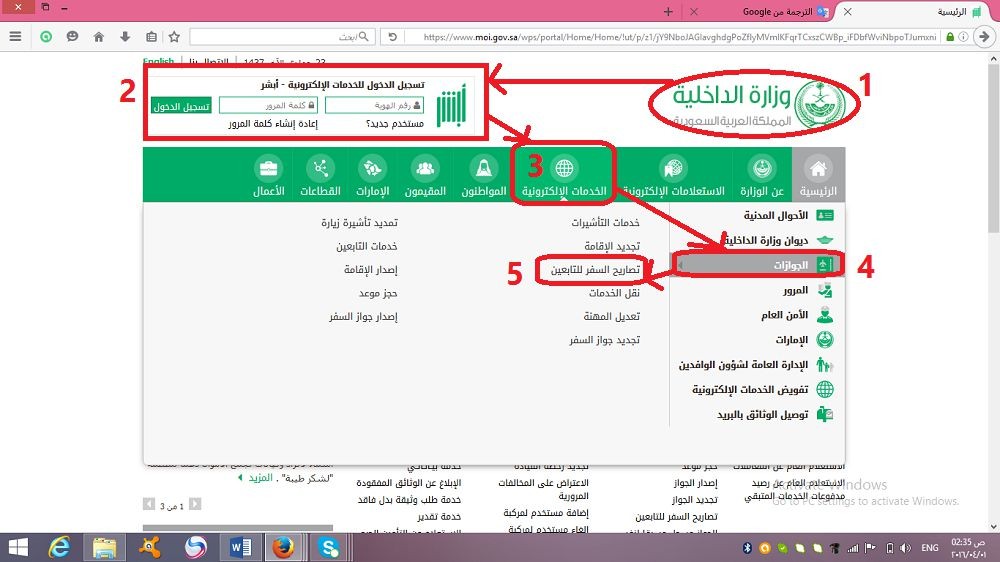Click the تصاريح السفر للتابعين submenu link
The height and width of the screenshot is (562, 1000).
pyautogui.click(x=595, y=270)
